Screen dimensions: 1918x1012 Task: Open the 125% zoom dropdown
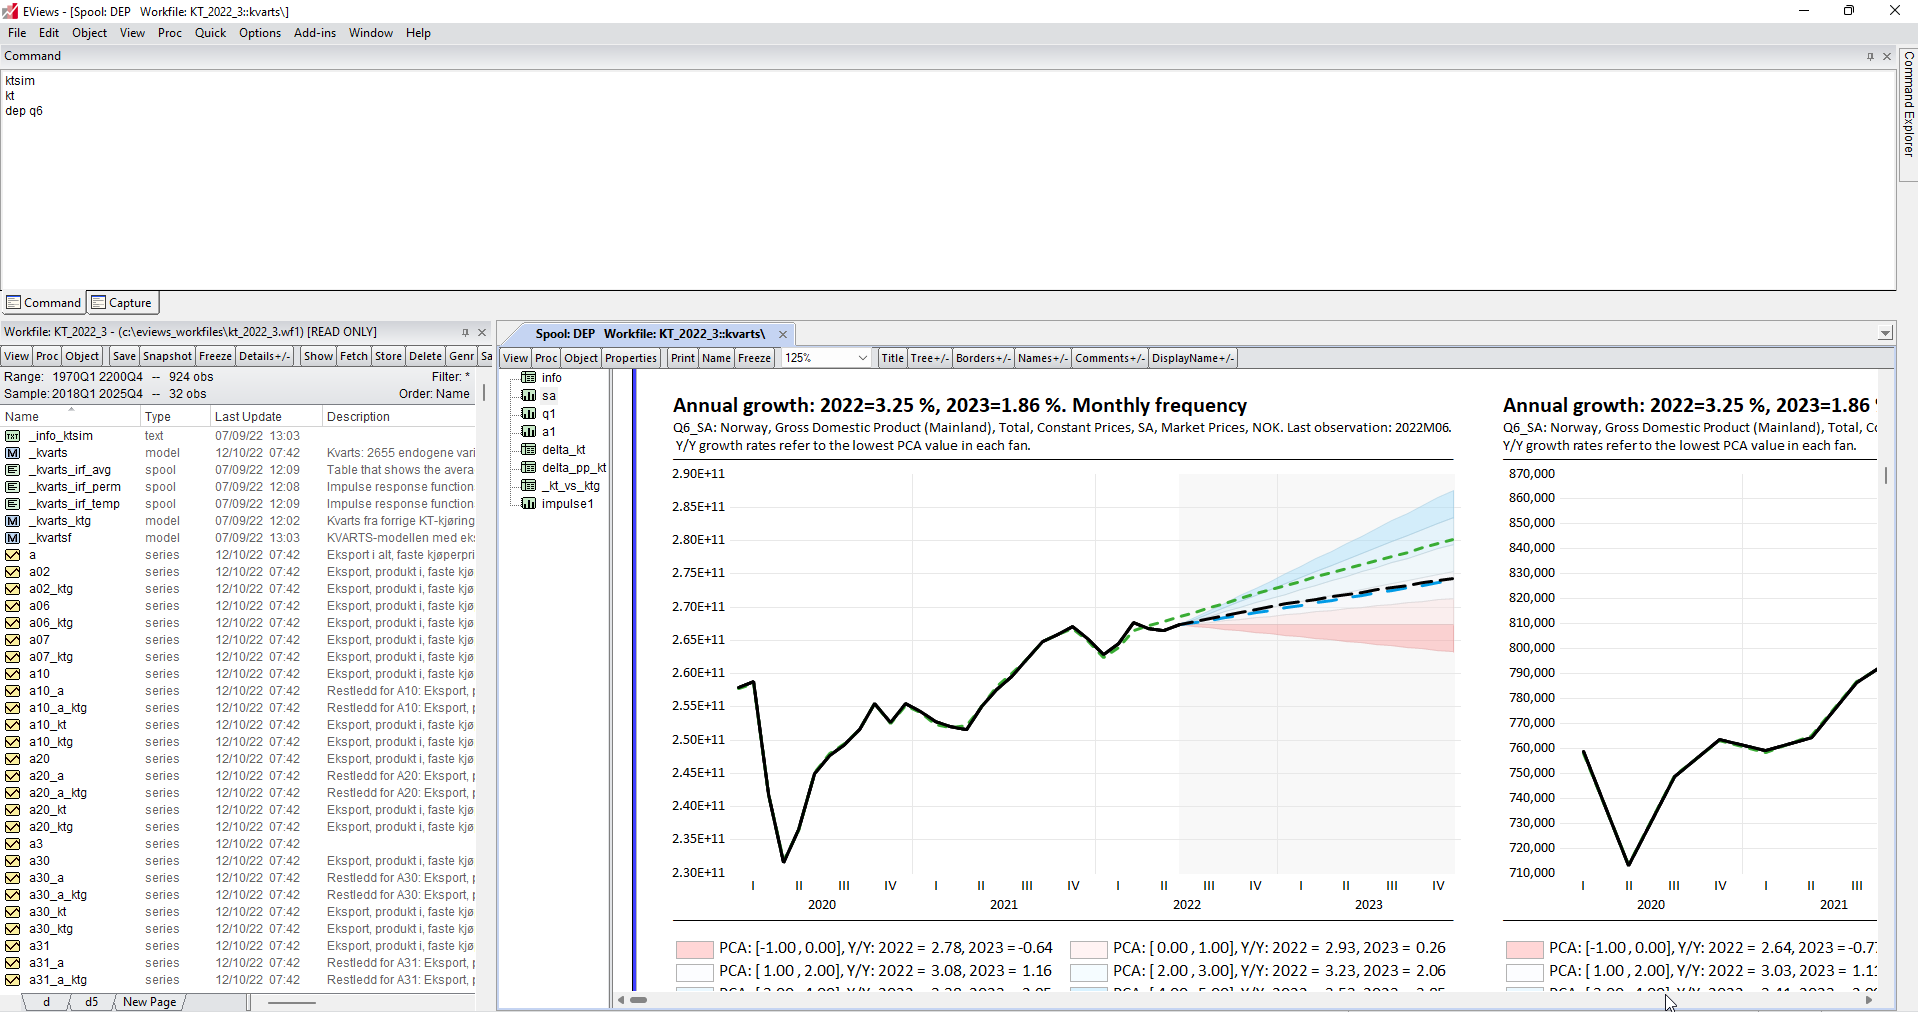click(x=862, y=358)
